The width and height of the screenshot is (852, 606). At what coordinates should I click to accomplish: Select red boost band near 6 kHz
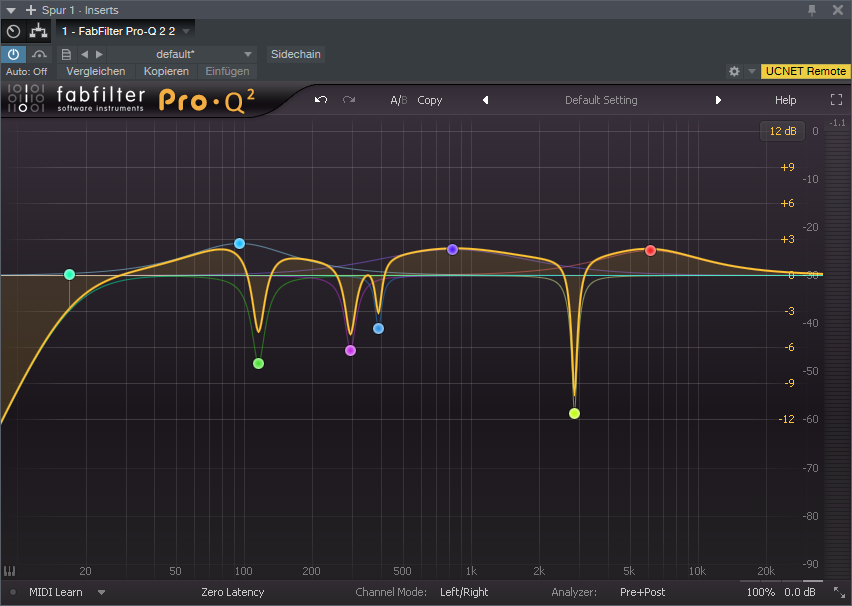click(x=650, y=251)
